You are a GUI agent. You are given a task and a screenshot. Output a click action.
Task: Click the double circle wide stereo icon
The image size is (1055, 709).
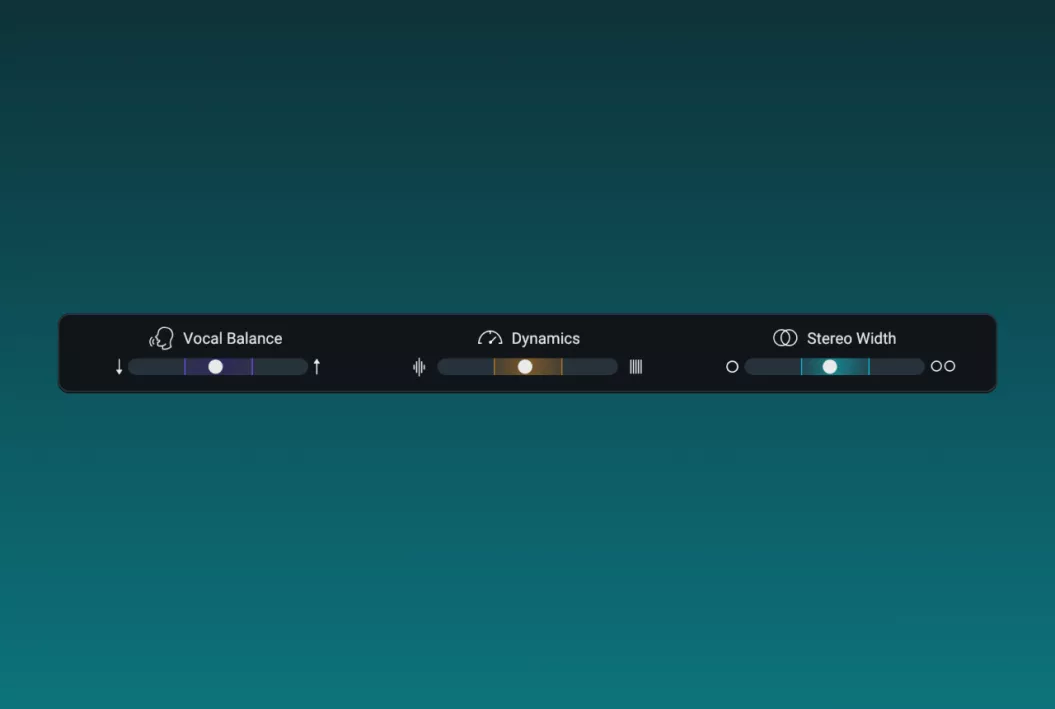[x=943, y=366]
